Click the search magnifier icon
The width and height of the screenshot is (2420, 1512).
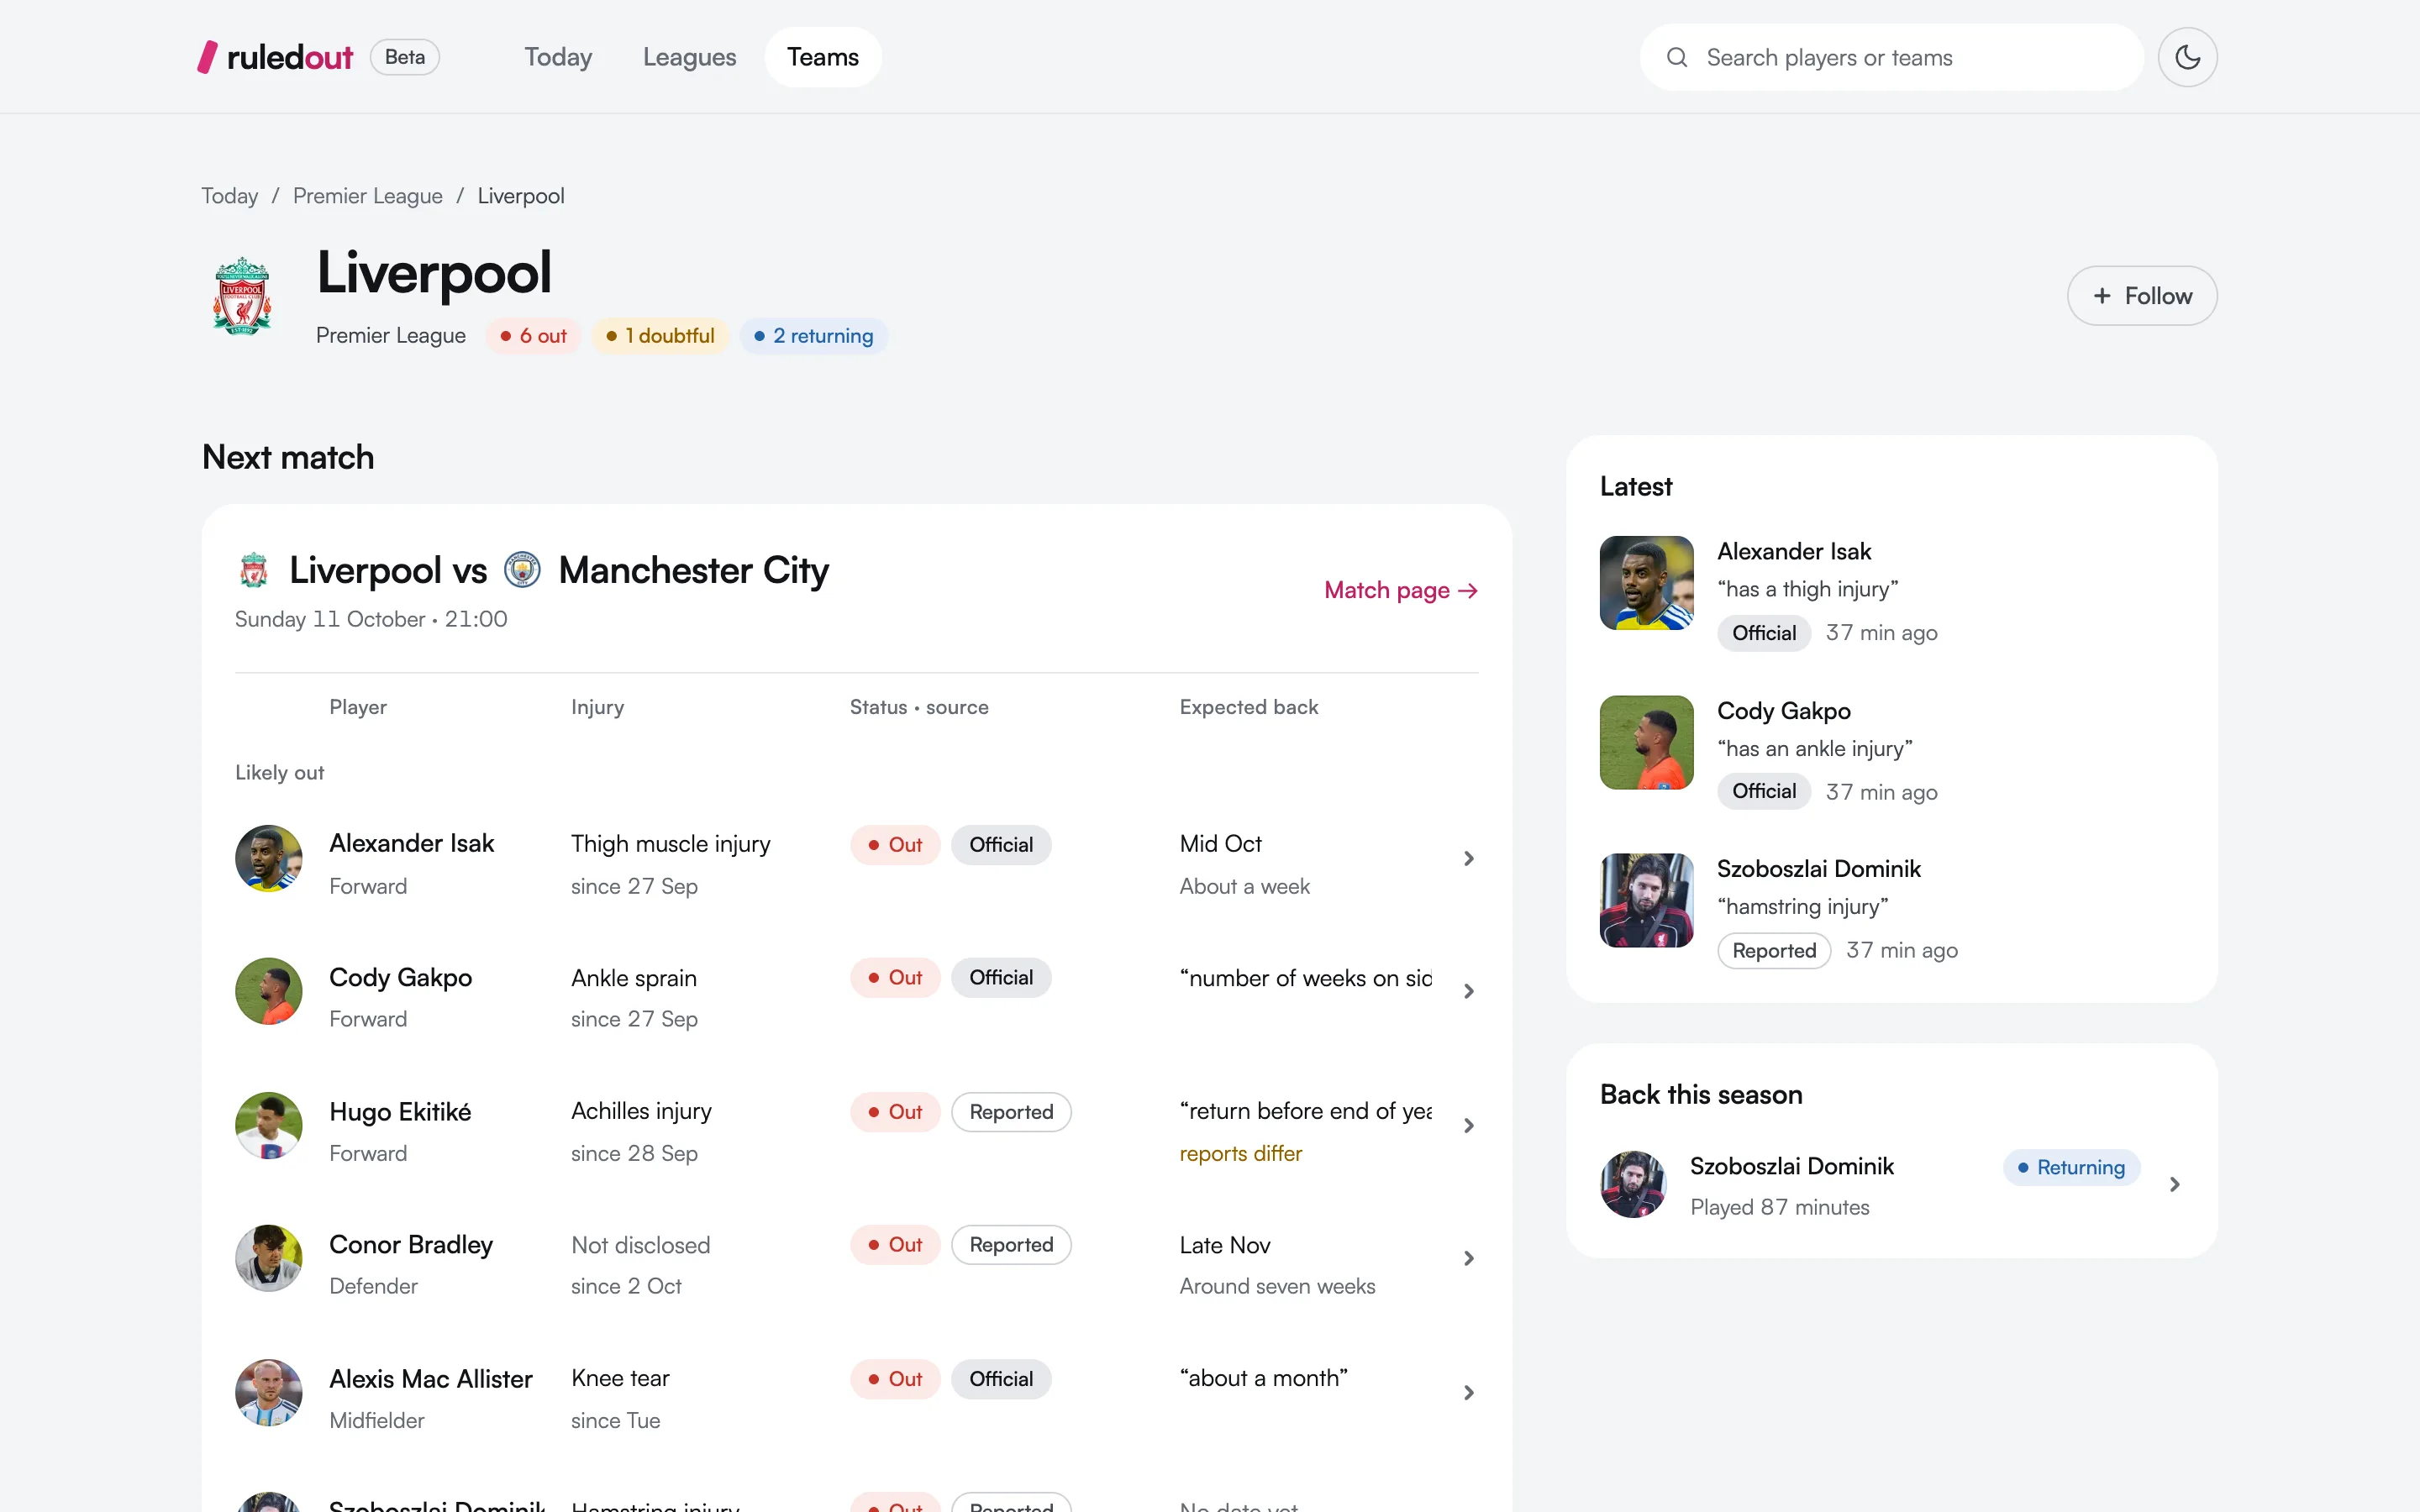1677,57
